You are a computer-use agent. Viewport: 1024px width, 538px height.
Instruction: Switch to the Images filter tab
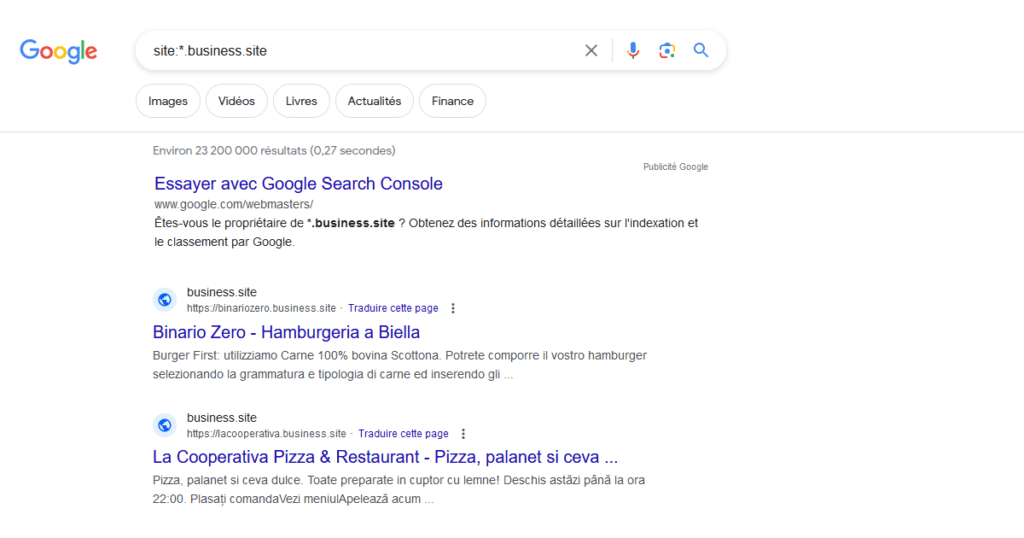point(168,101)
